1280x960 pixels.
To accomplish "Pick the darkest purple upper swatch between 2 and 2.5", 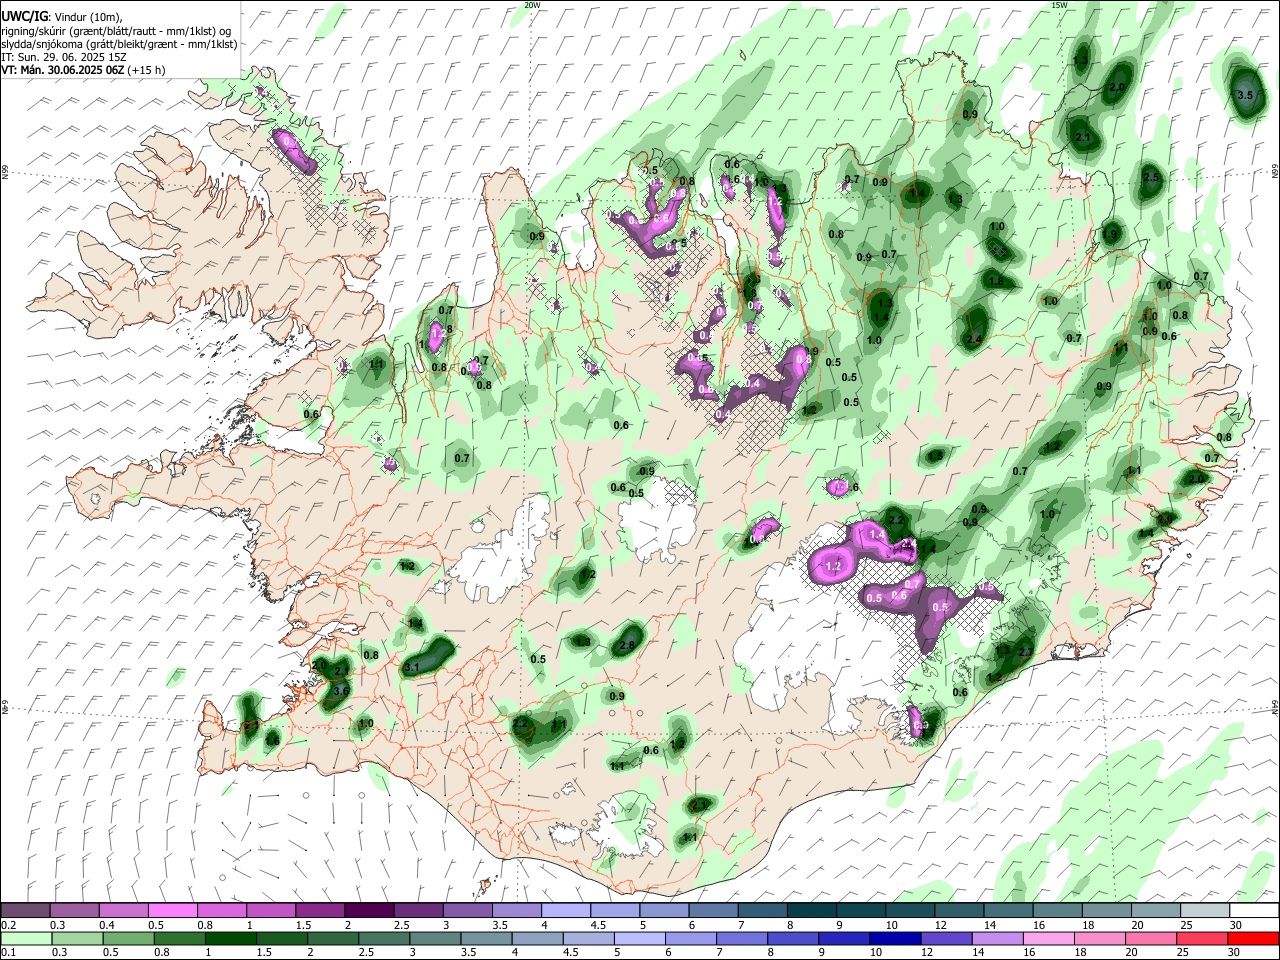I will coord(368,911).
